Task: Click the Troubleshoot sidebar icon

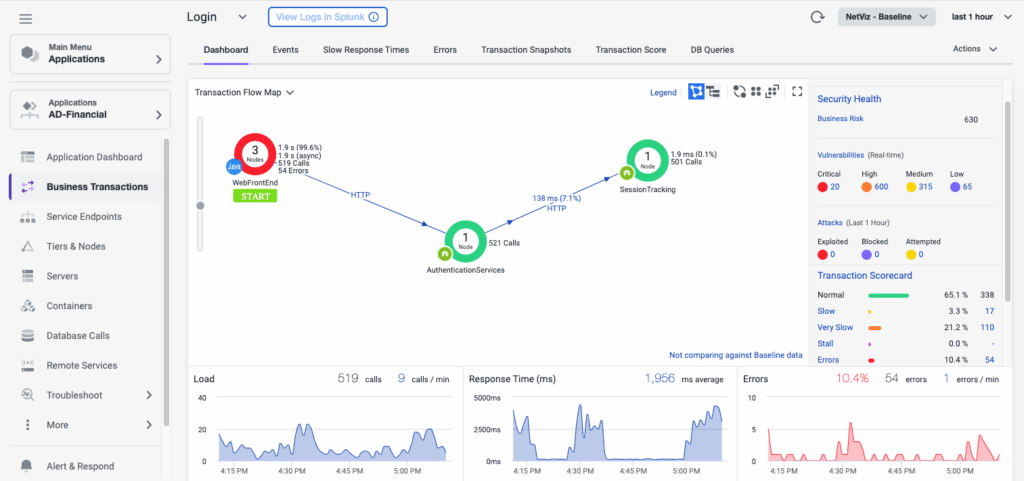Action: point(27,395)
